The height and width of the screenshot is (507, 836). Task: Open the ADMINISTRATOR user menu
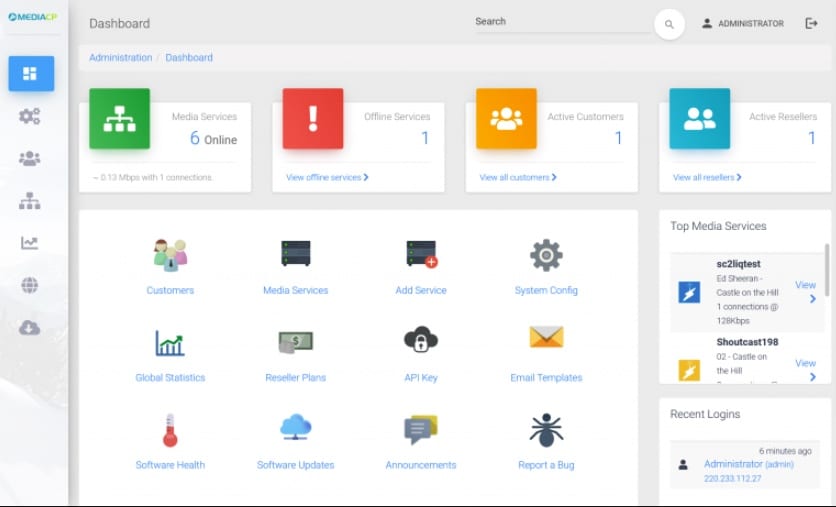click(x=743, y=23)
